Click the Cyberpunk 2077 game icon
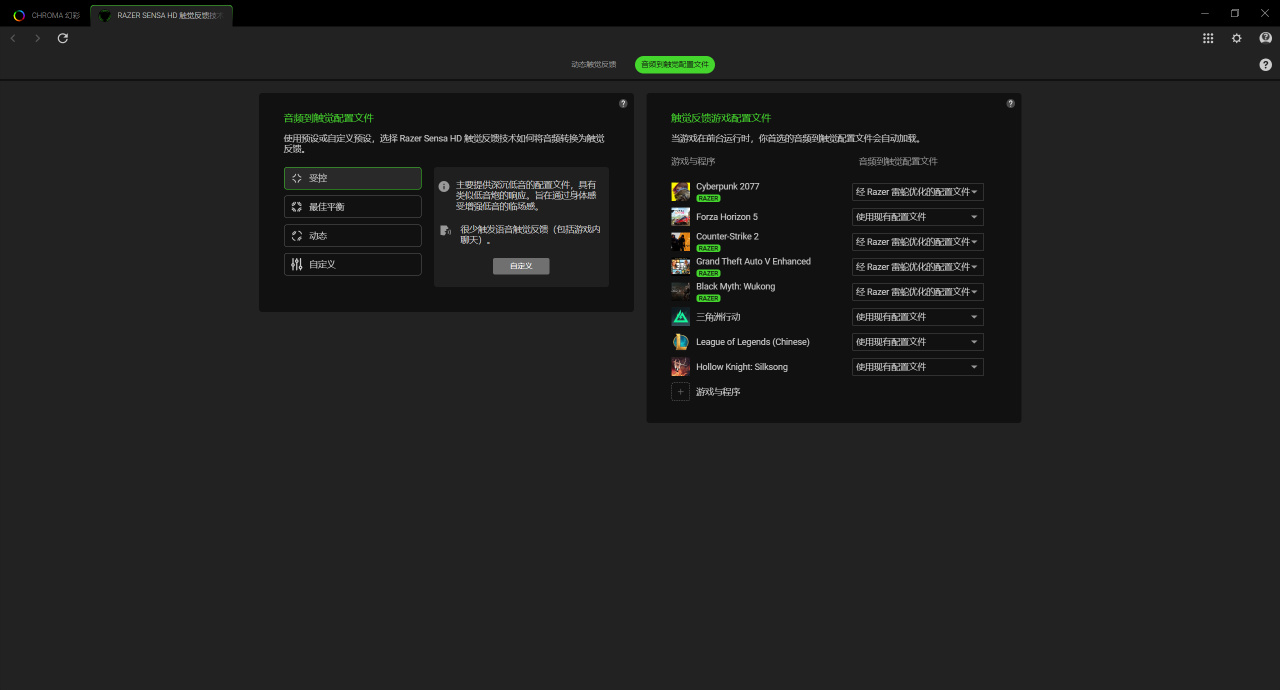 tap(680, 192)
